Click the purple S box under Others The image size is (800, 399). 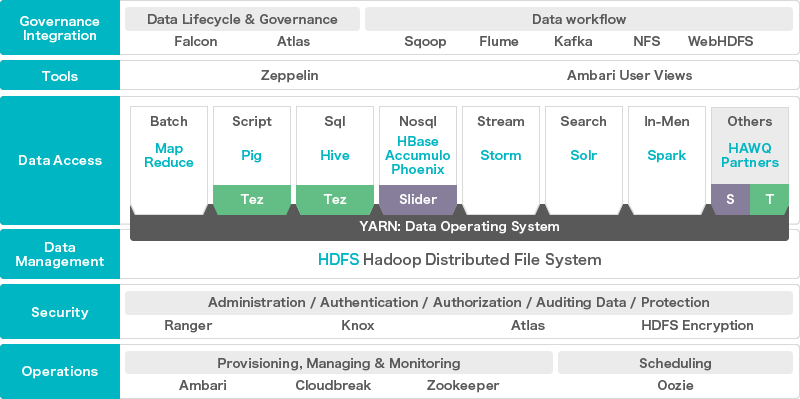(731, 200)
